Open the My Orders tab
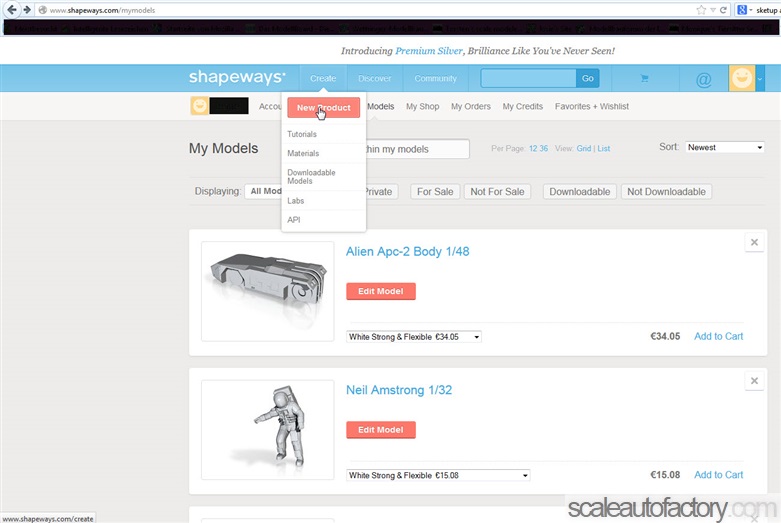This screenshot has width=781, height=523. click(471, 106)
